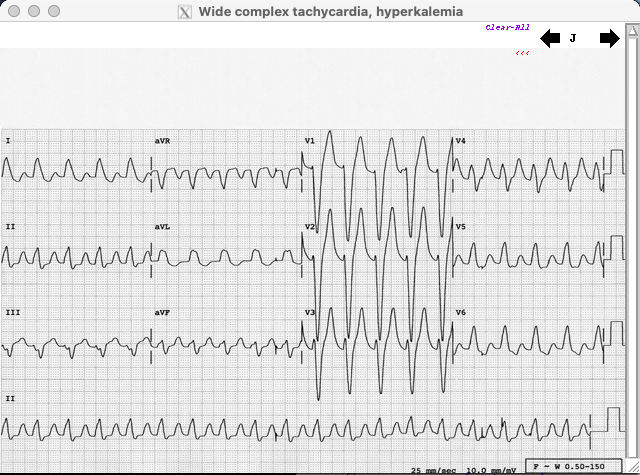Close the ECG window with the red button
Screen dimensions: 640x475
click(13, 11)
